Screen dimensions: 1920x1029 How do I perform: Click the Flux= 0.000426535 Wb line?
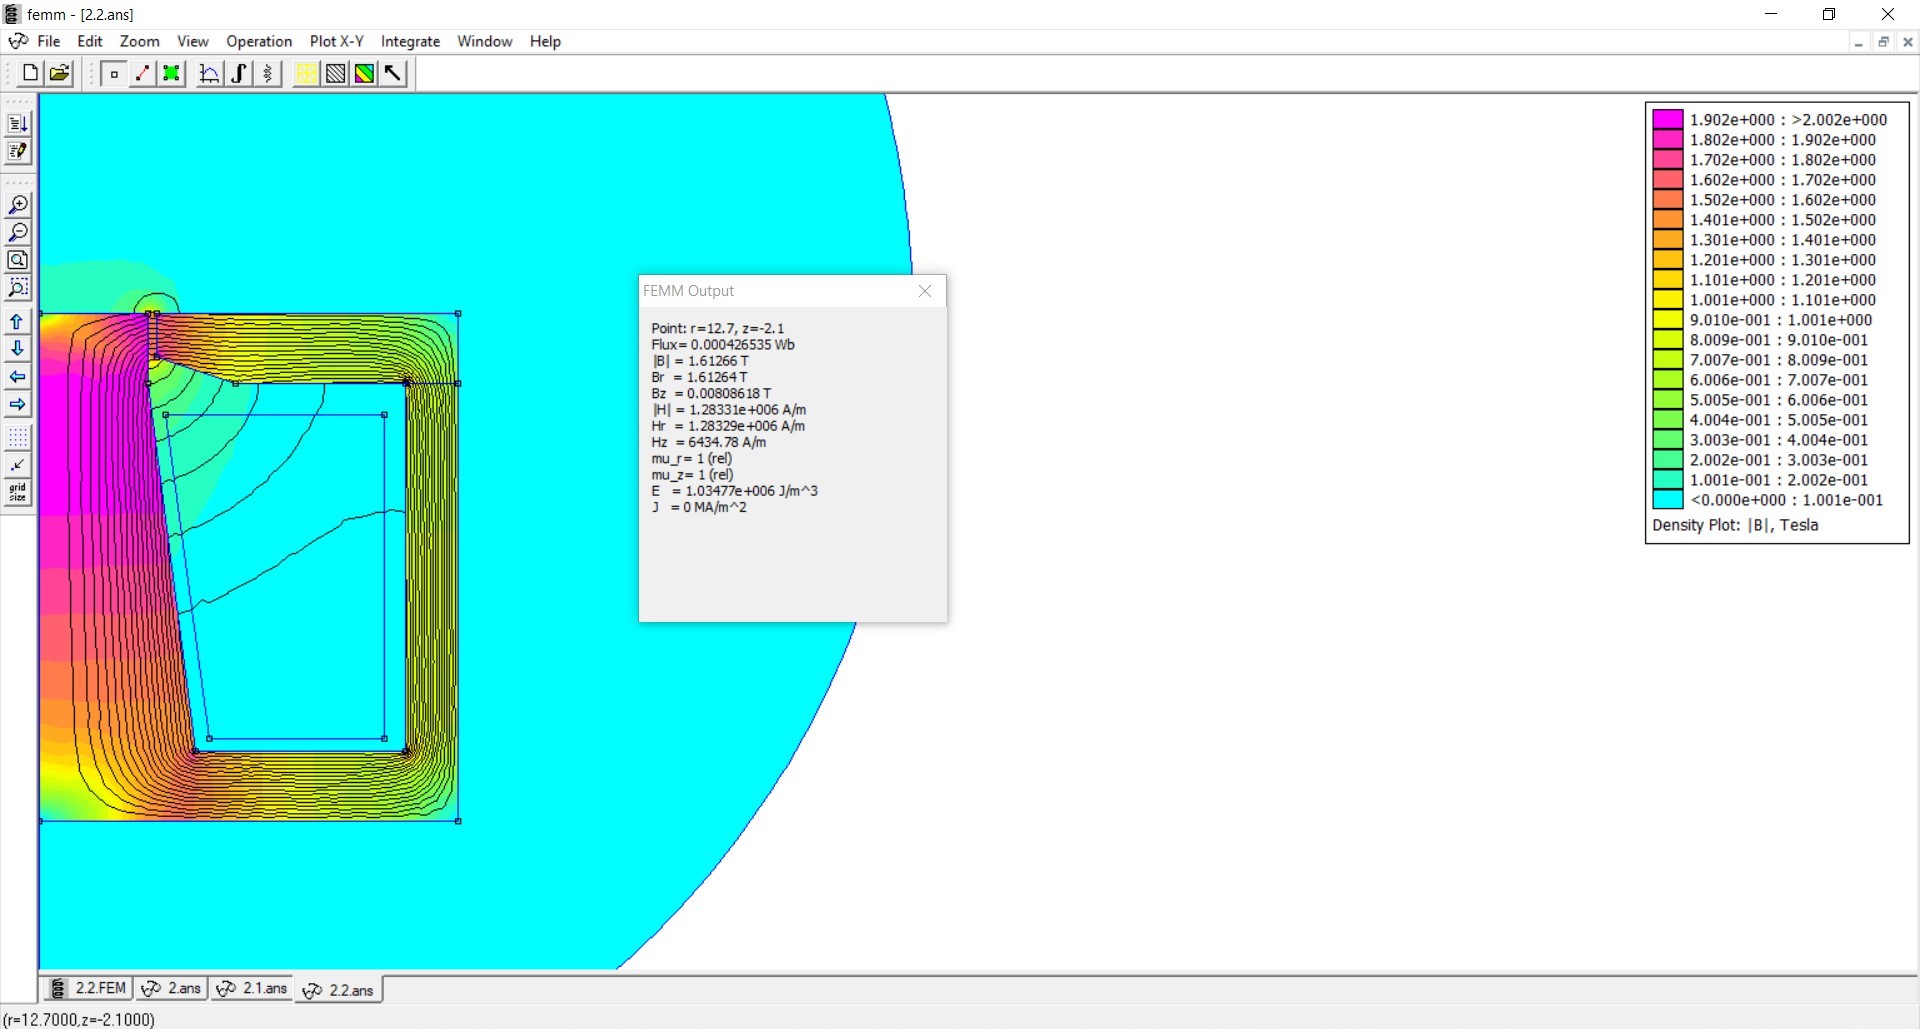point(723,345)
